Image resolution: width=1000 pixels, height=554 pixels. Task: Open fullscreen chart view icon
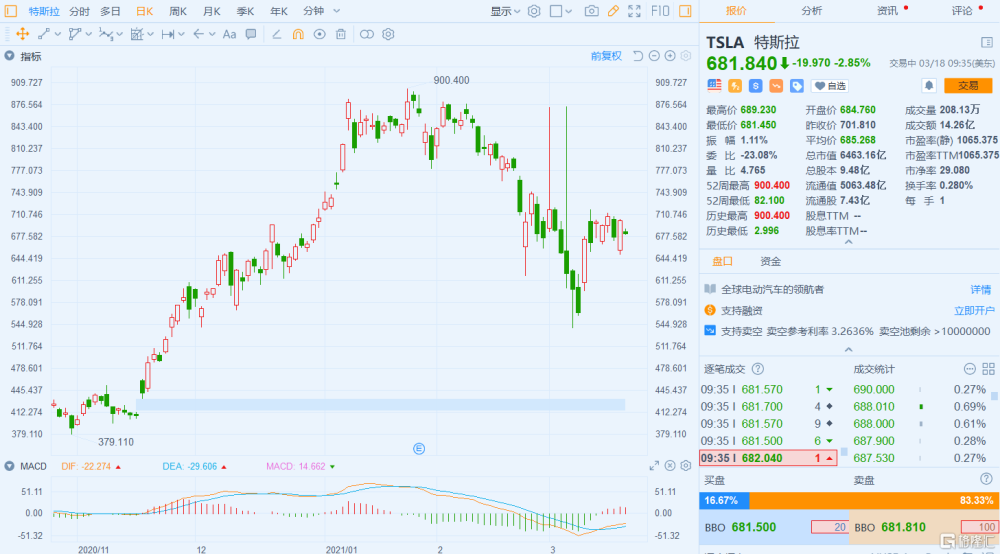point(634,11)
